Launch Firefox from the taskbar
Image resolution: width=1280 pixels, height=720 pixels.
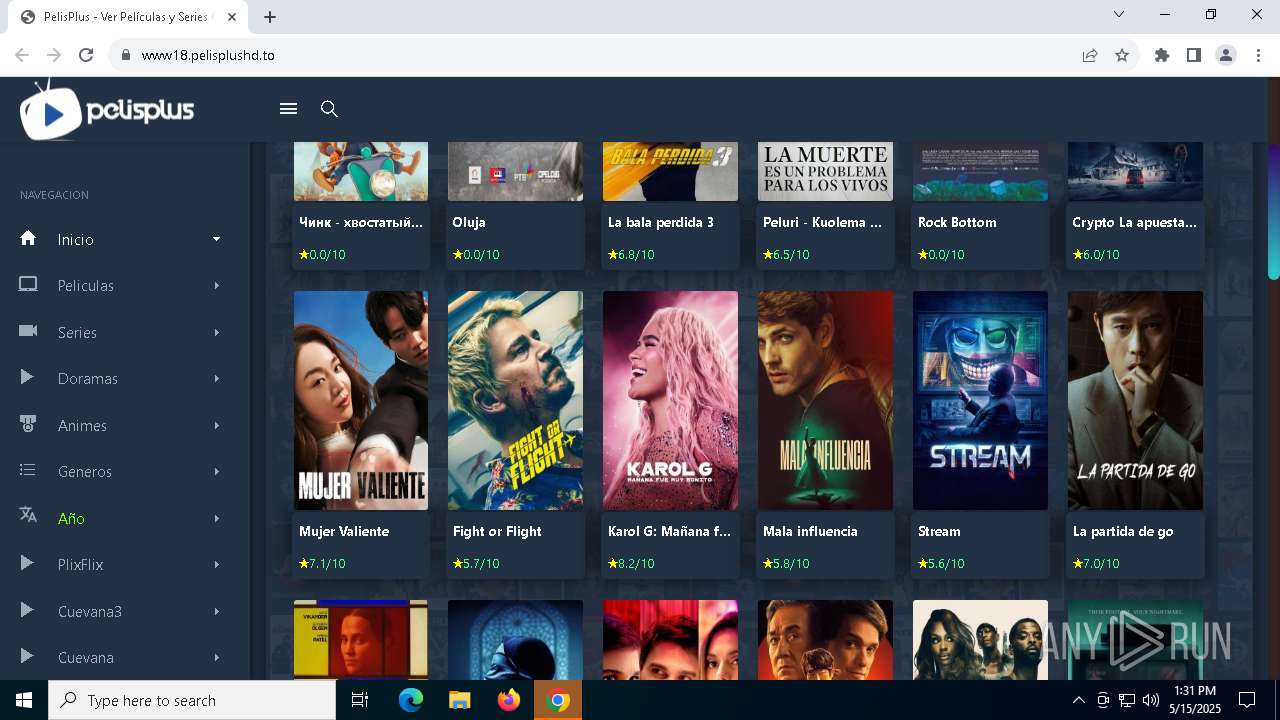(509, 700)
